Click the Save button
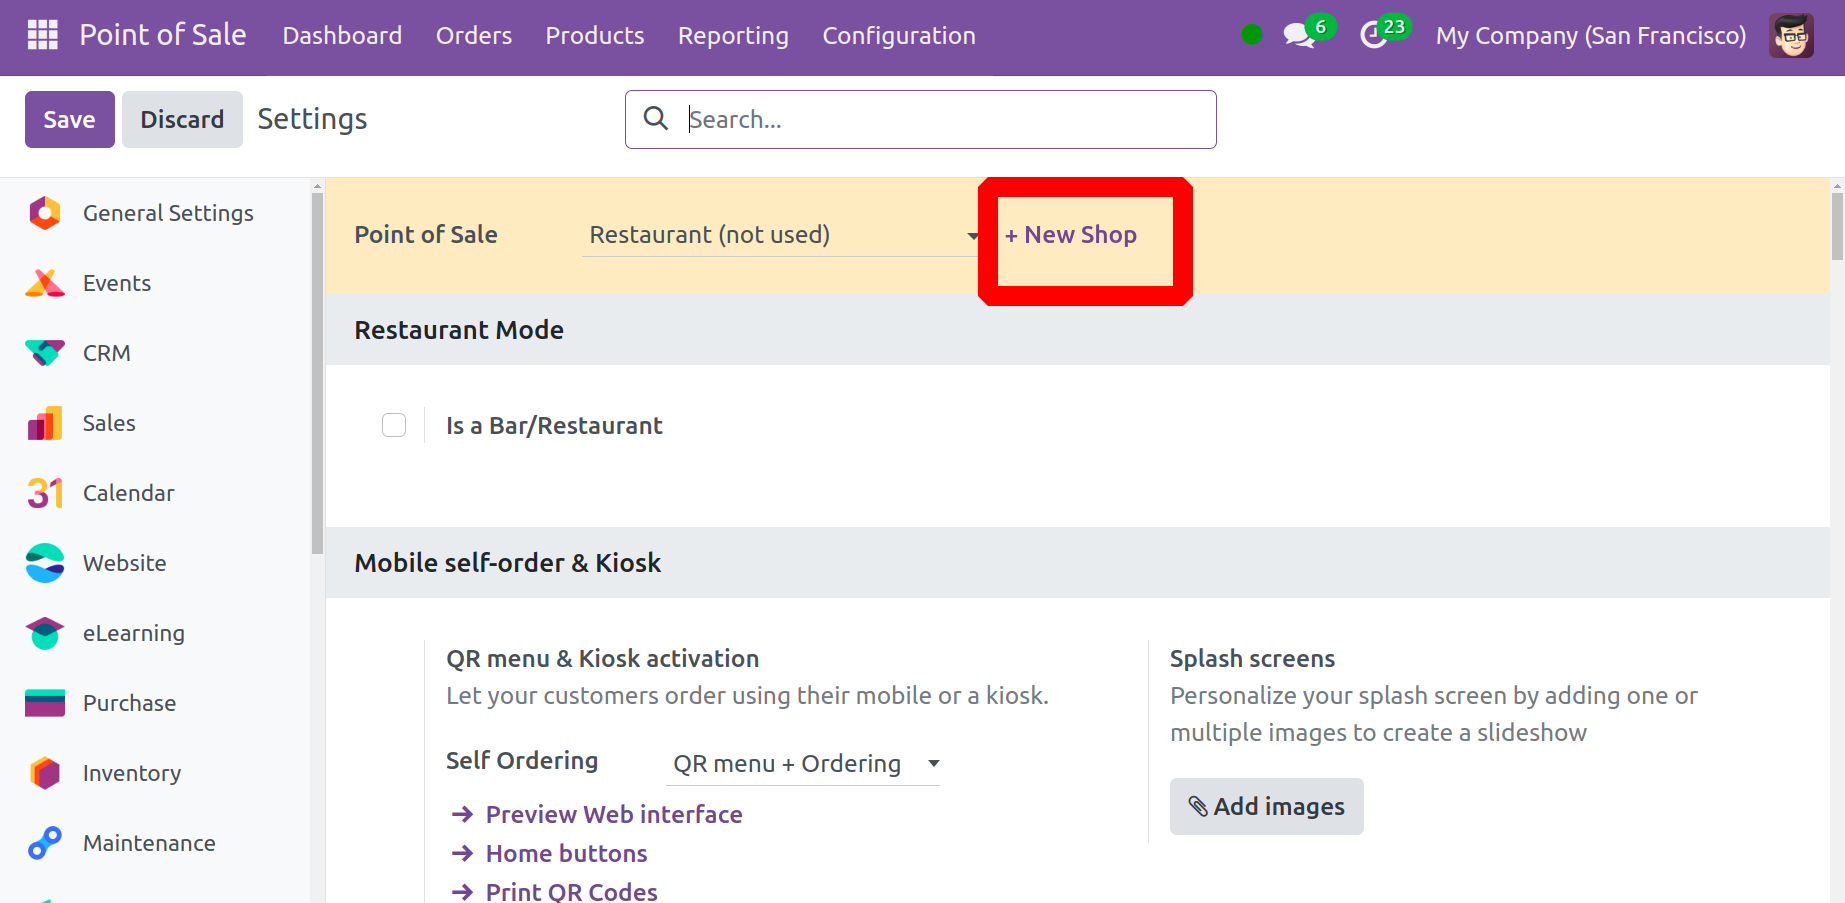The image size is (1845, 903). [69, 119]
